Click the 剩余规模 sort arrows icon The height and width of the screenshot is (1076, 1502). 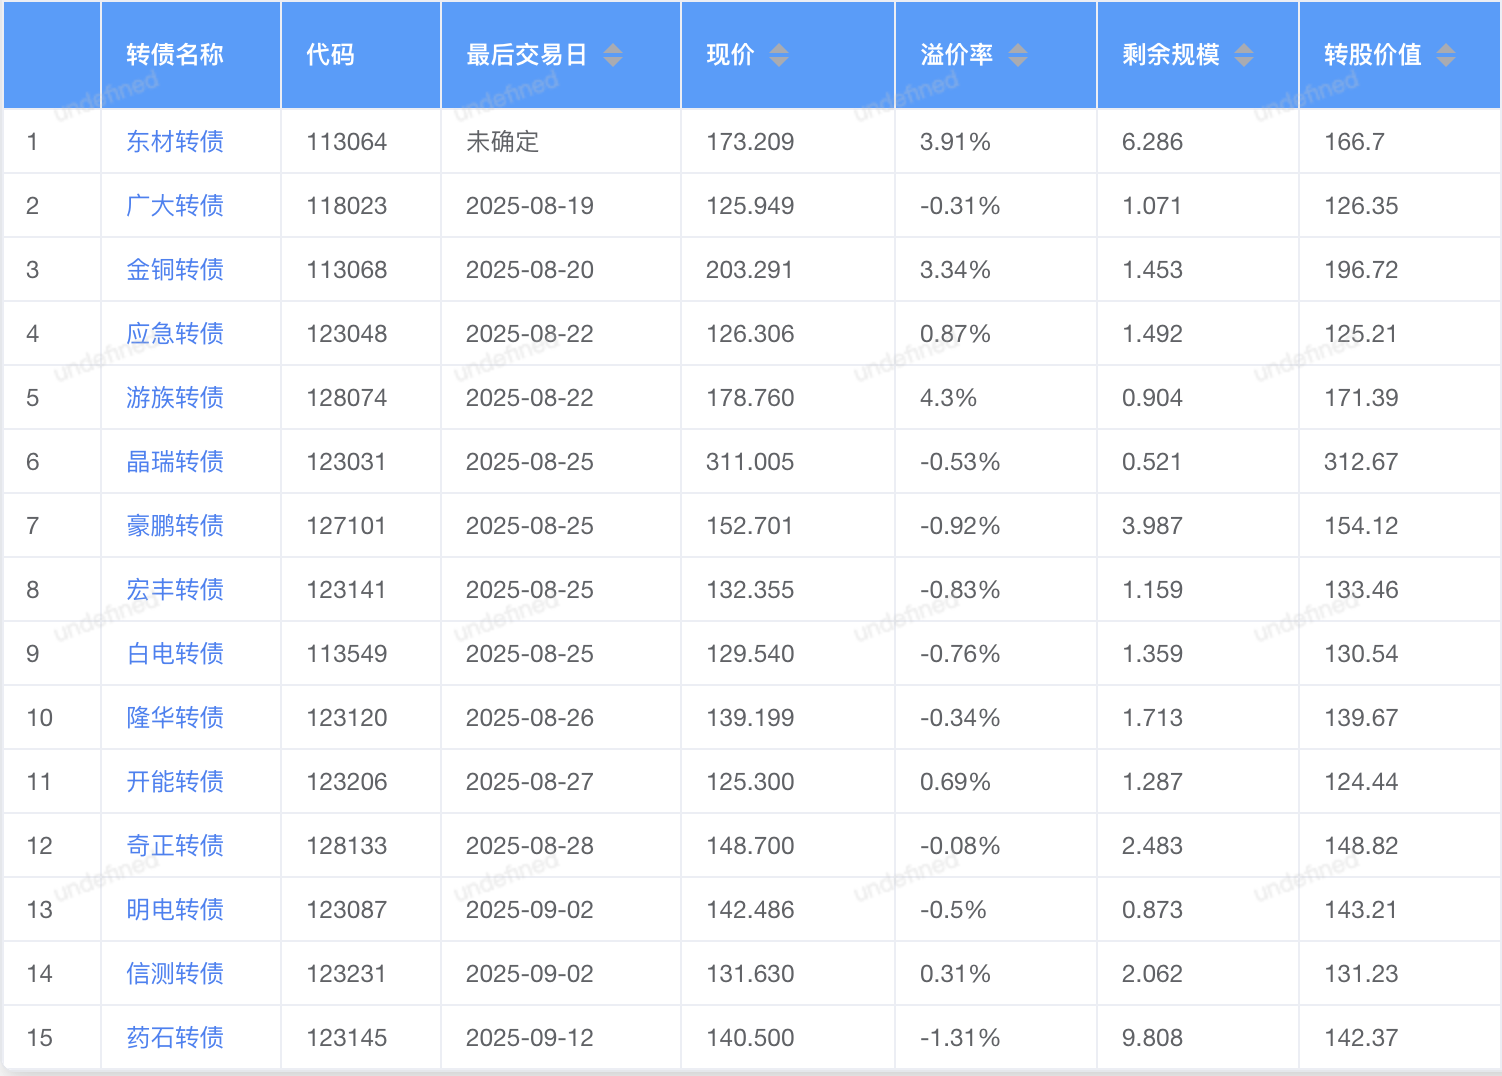[1243, 55]
